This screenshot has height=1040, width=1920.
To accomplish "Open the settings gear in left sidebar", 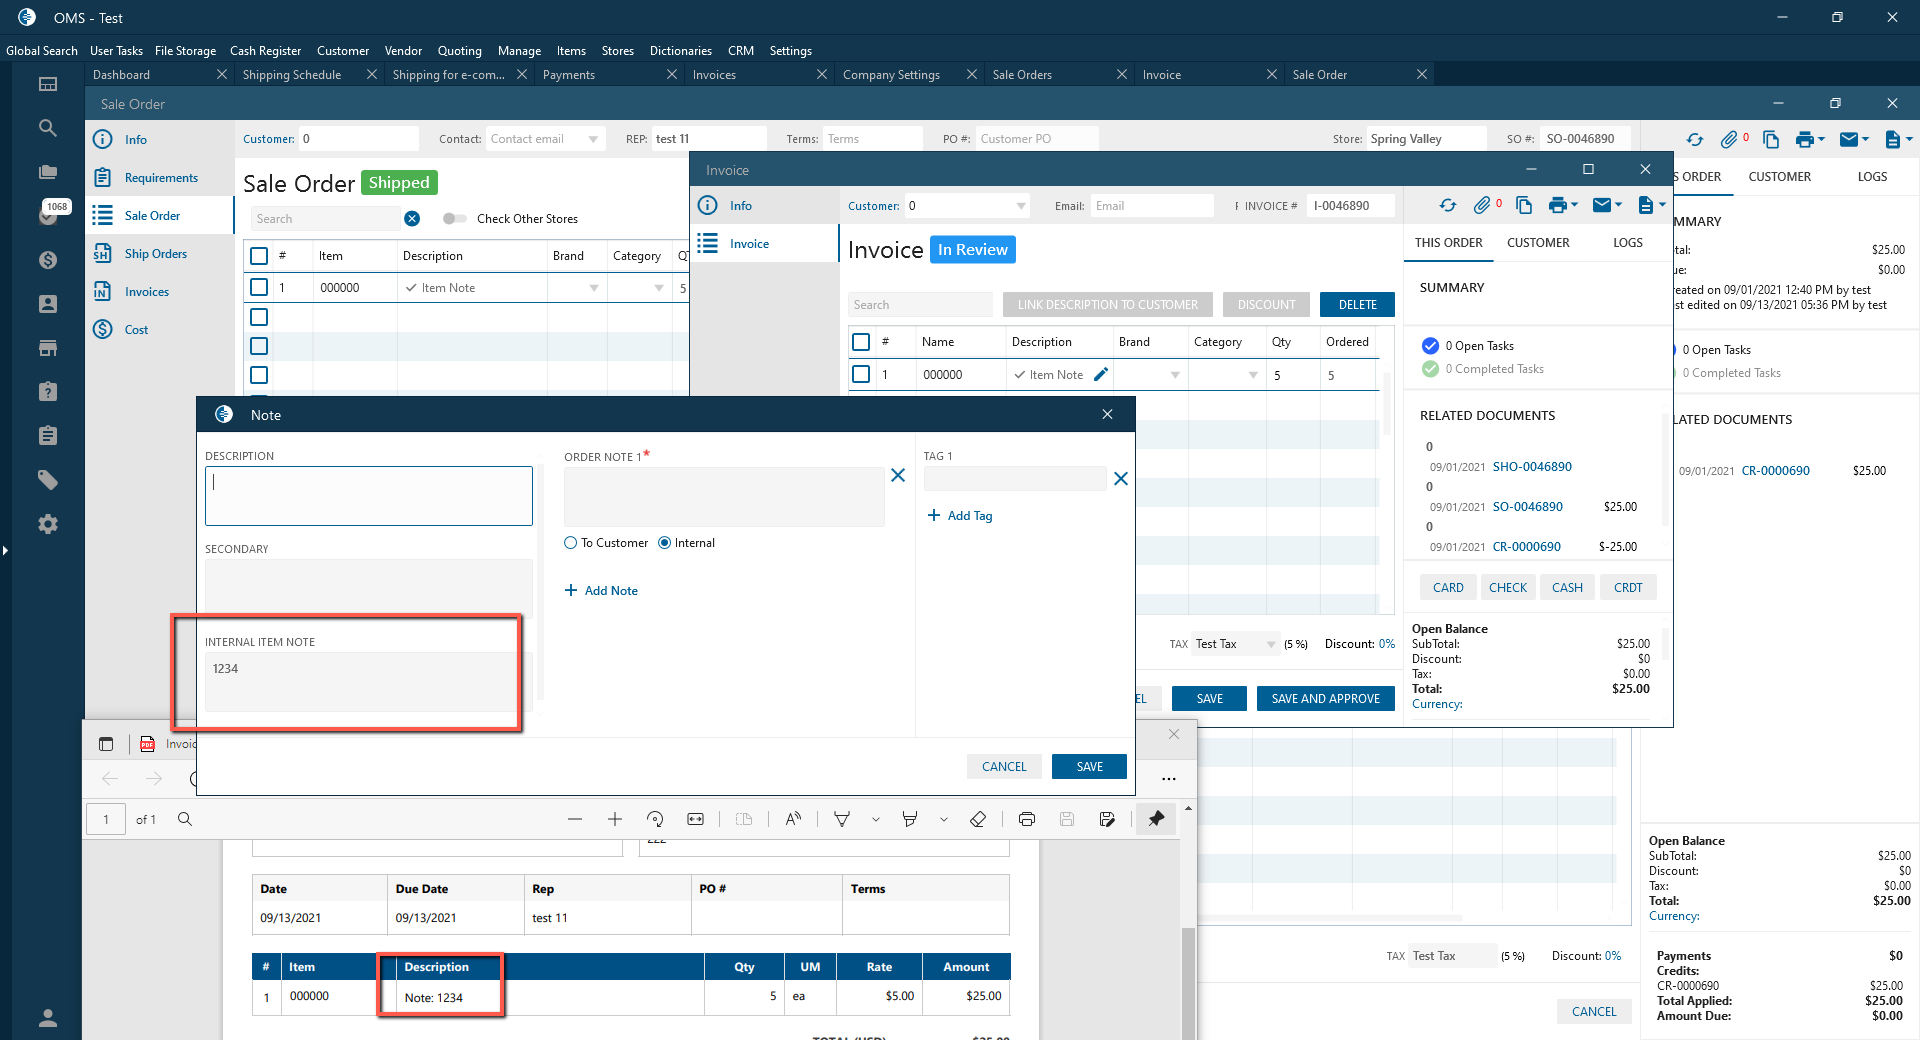I will (x=47, y=524).
